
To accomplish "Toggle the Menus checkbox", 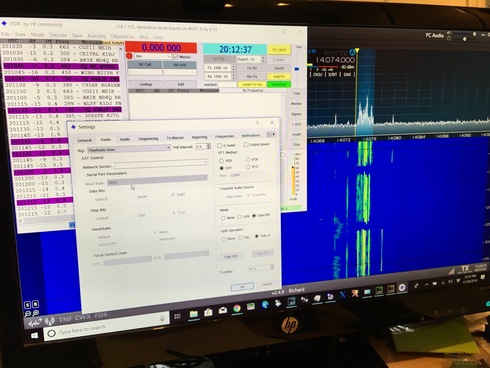I will (x=175, y=57).
